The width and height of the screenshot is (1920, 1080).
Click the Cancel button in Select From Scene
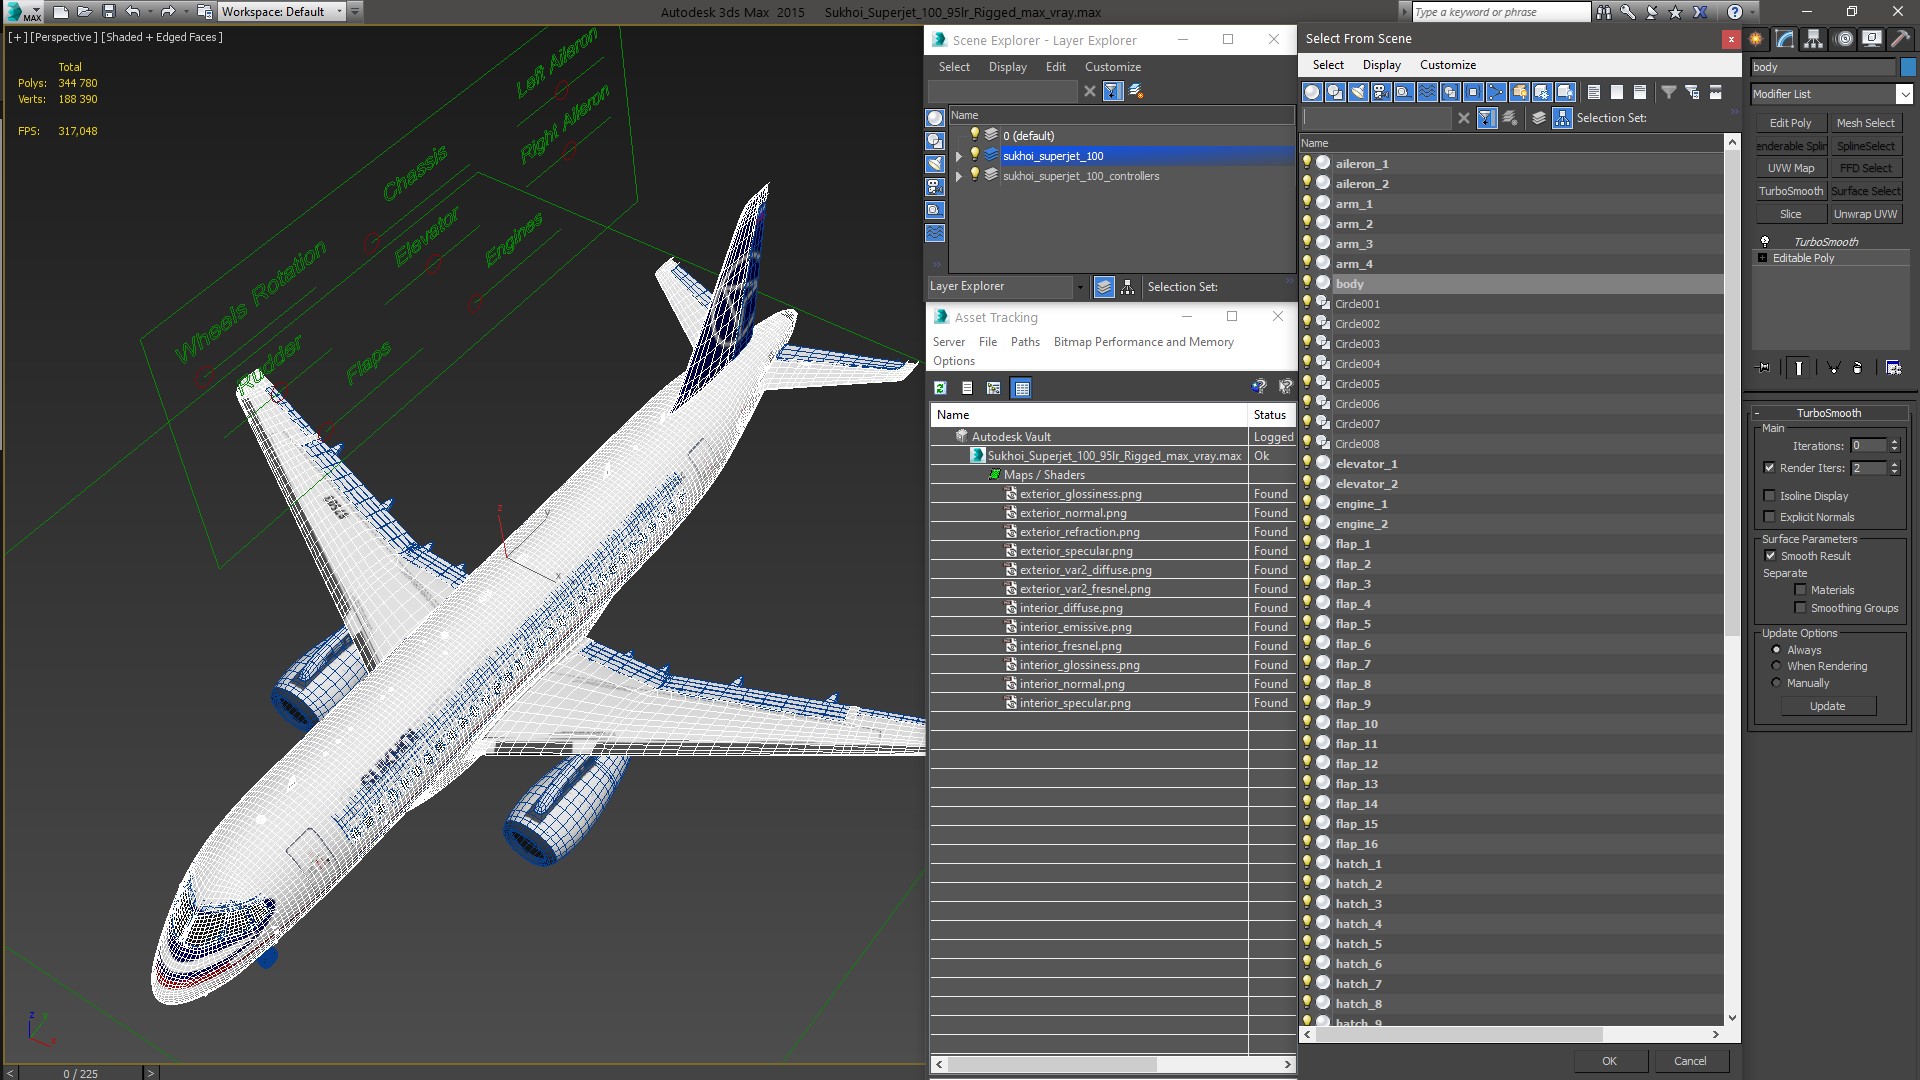[x=1690, y=1061]
